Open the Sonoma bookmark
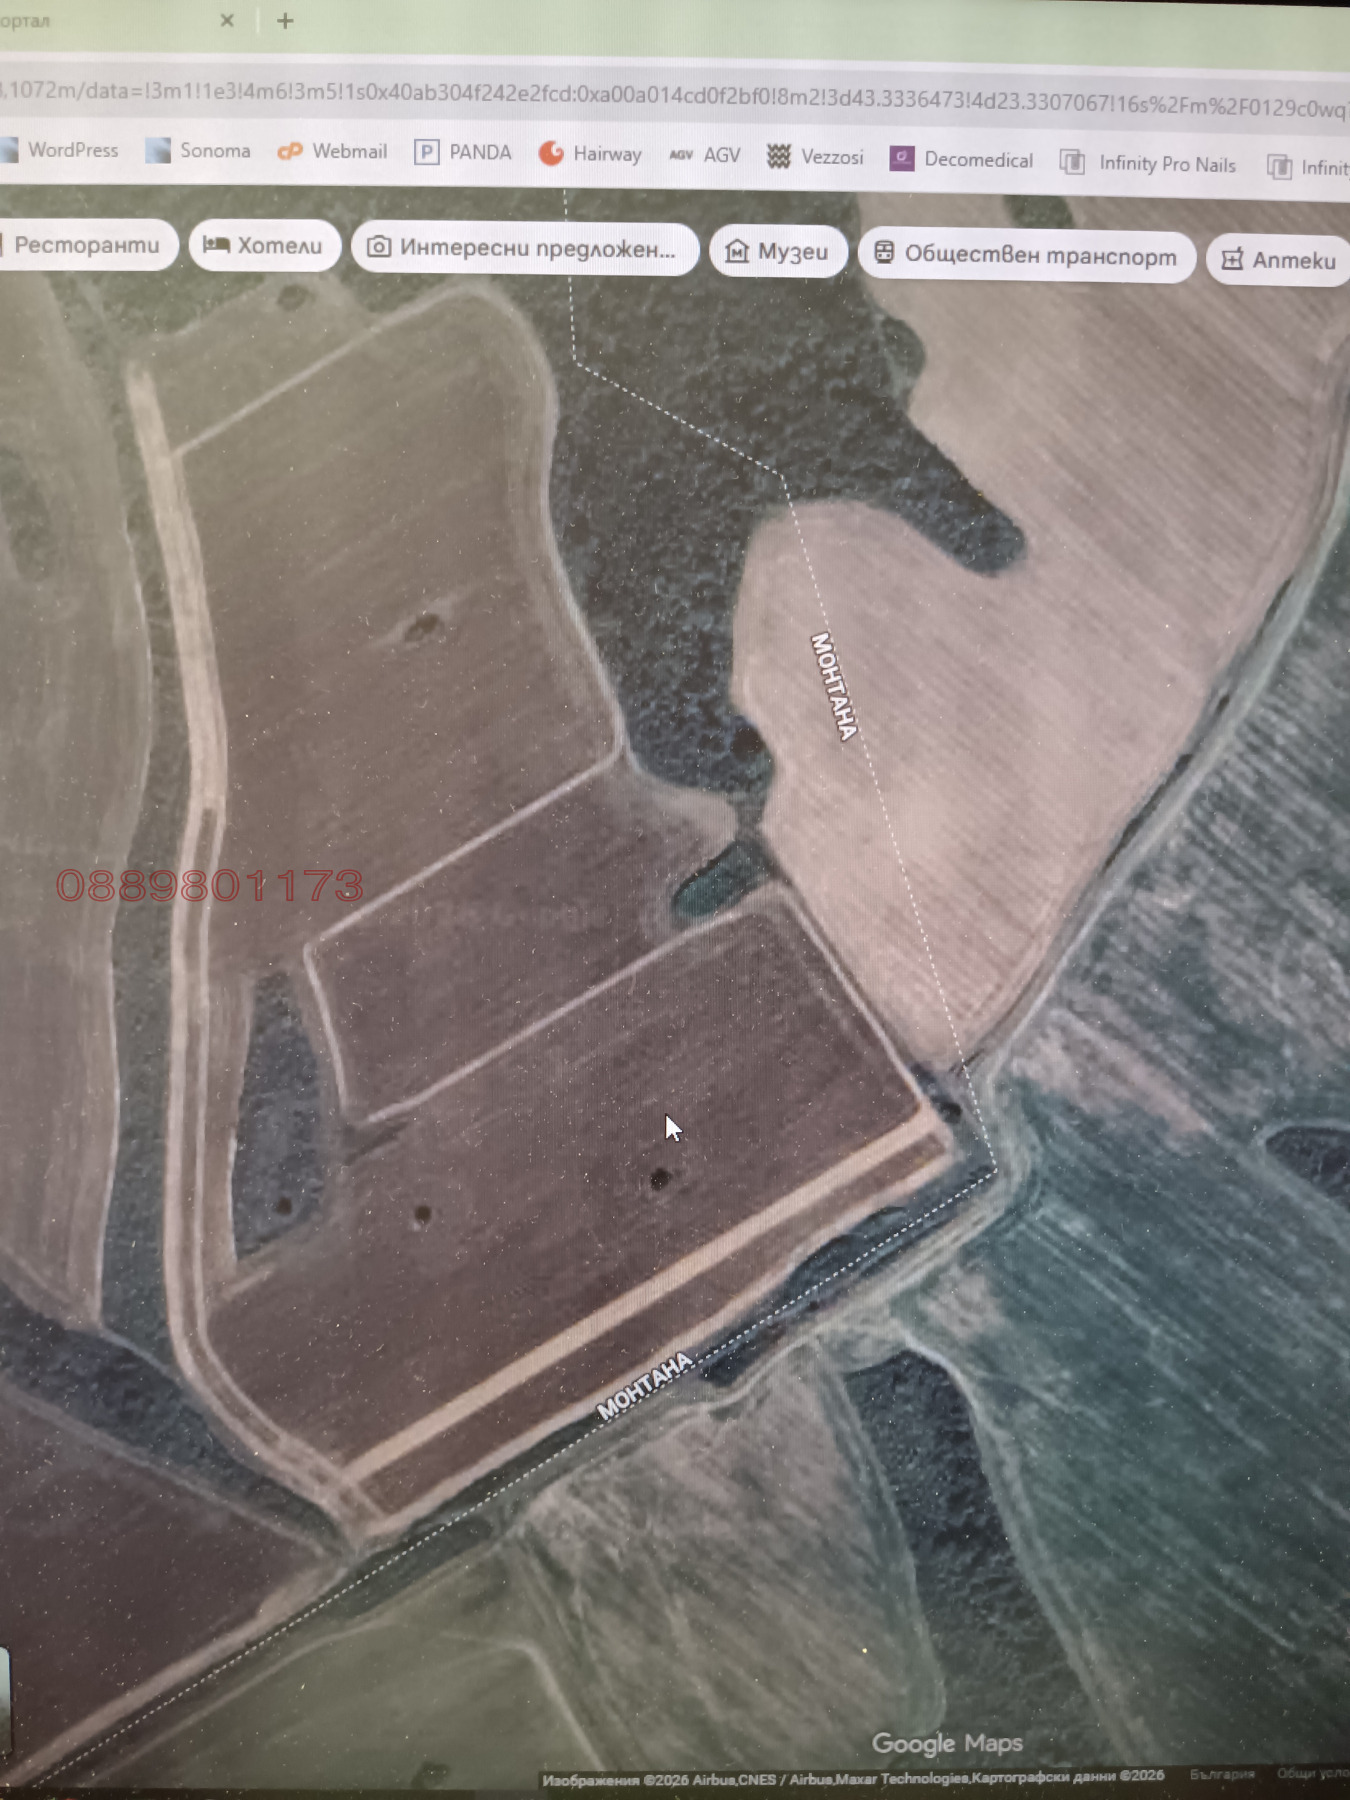 [198, 151]
